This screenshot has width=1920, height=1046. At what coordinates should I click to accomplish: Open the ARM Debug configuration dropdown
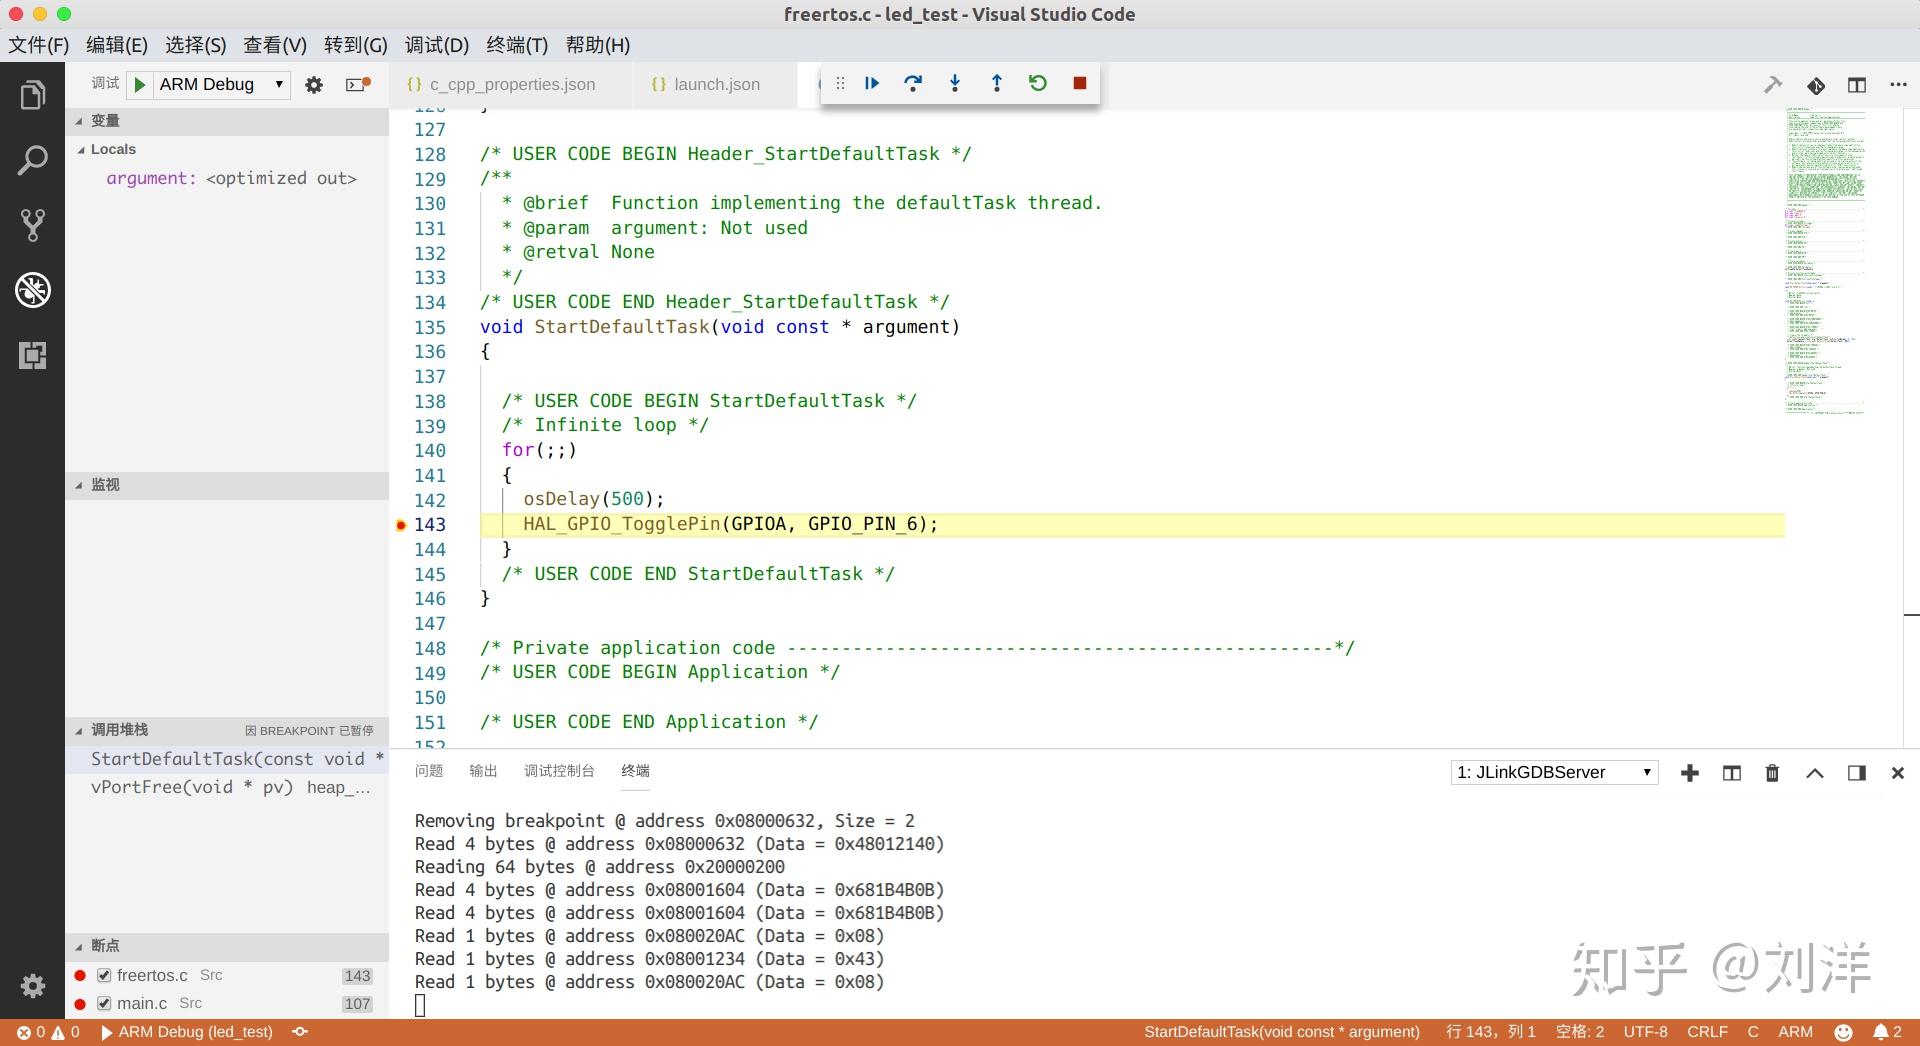coord(222,85)
